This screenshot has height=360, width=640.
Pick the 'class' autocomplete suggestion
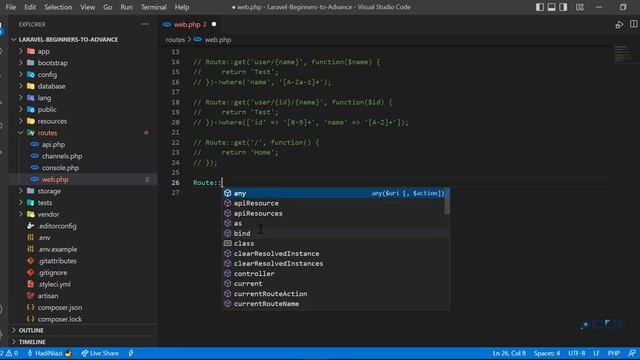pyautogui.click(x=336, y=243)
